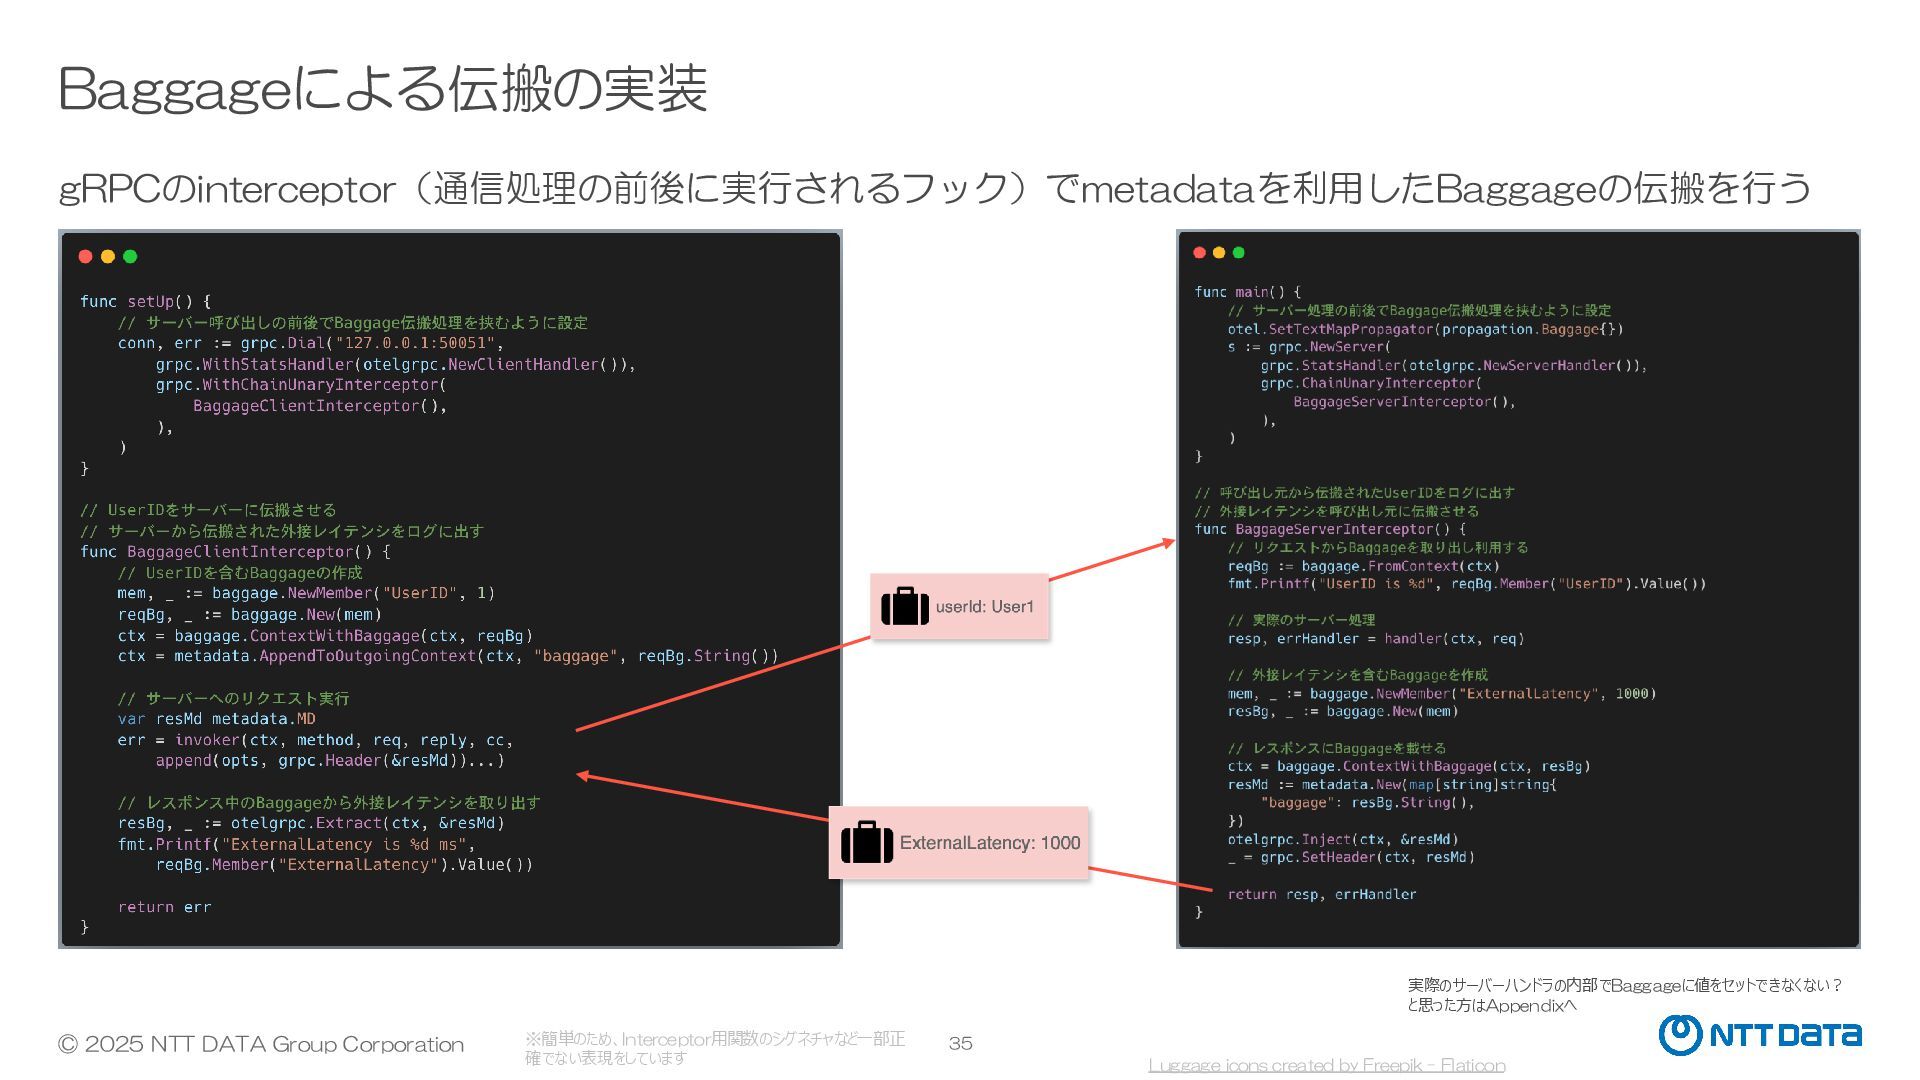Open Luggage icons created by Freepik link
This screenshot has width=1920, height=1080.
1326,1065
